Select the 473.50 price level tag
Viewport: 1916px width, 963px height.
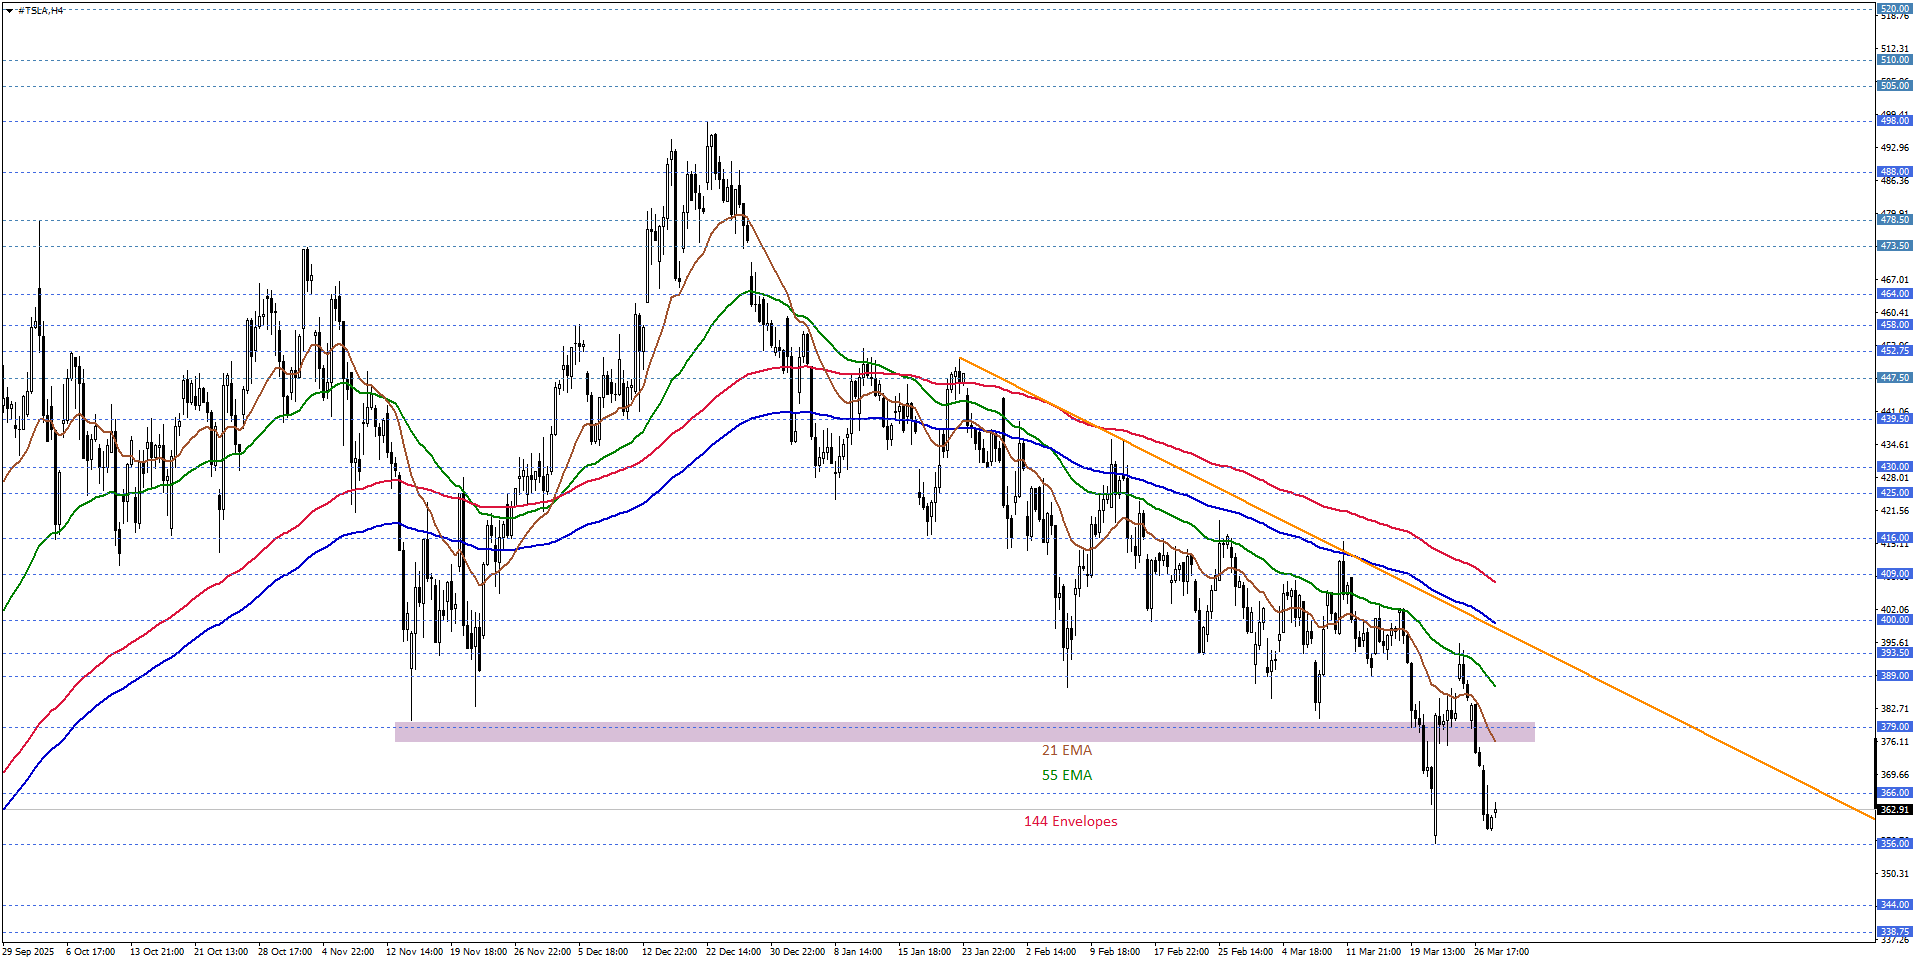[1894, 245]
